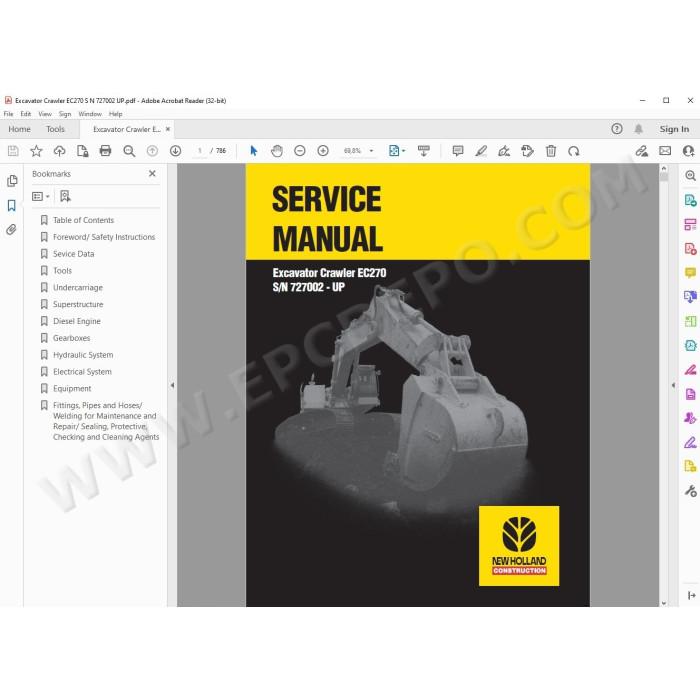Click the Stamp tool icon
This screenshot has width=700, height=700.
527,151
